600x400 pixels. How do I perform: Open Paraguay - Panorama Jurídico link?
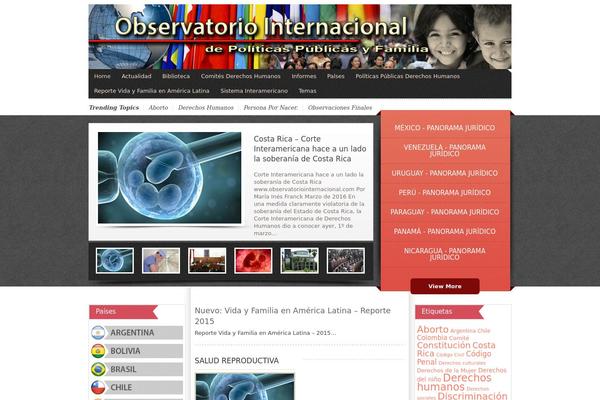445,212
